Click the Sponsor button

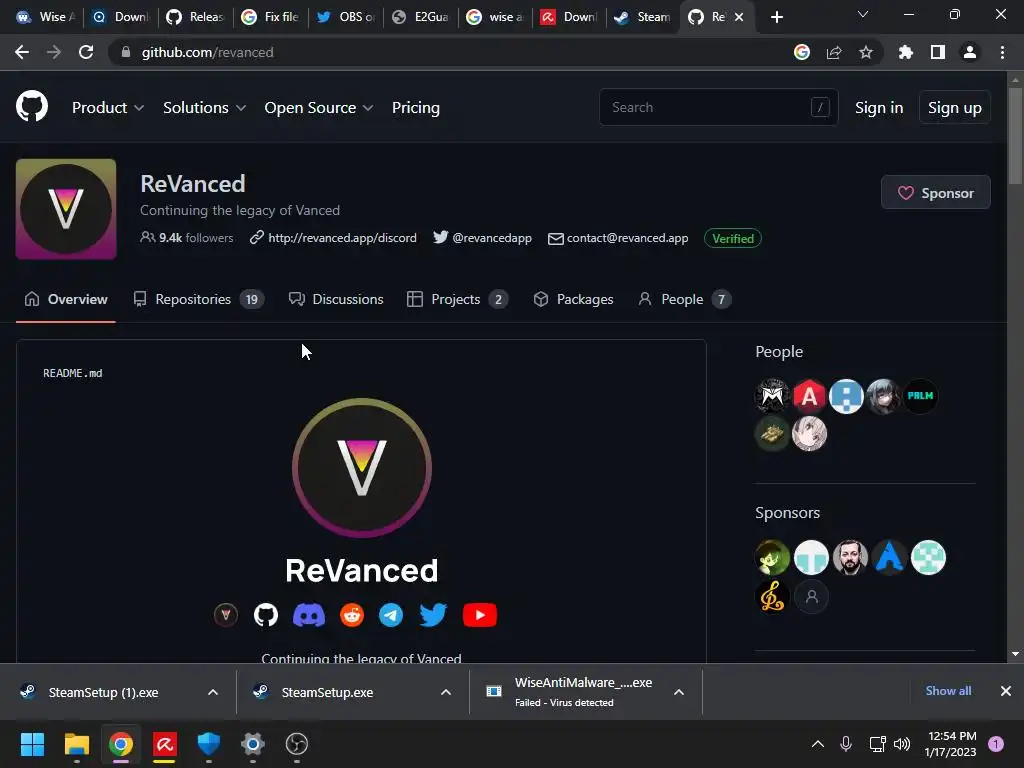point(936,193)
